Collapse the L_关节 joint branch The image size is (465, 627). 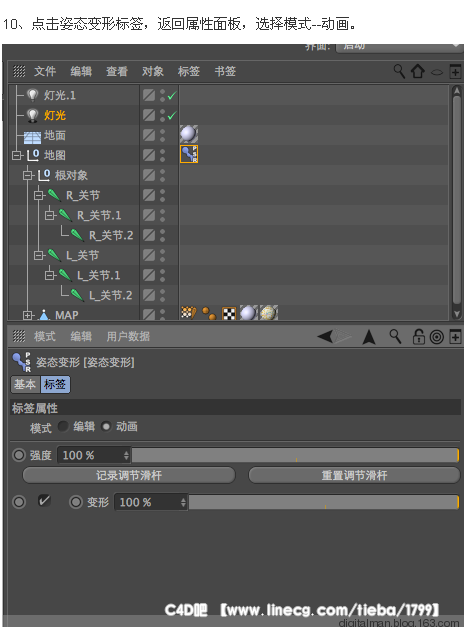pos(38,255)
